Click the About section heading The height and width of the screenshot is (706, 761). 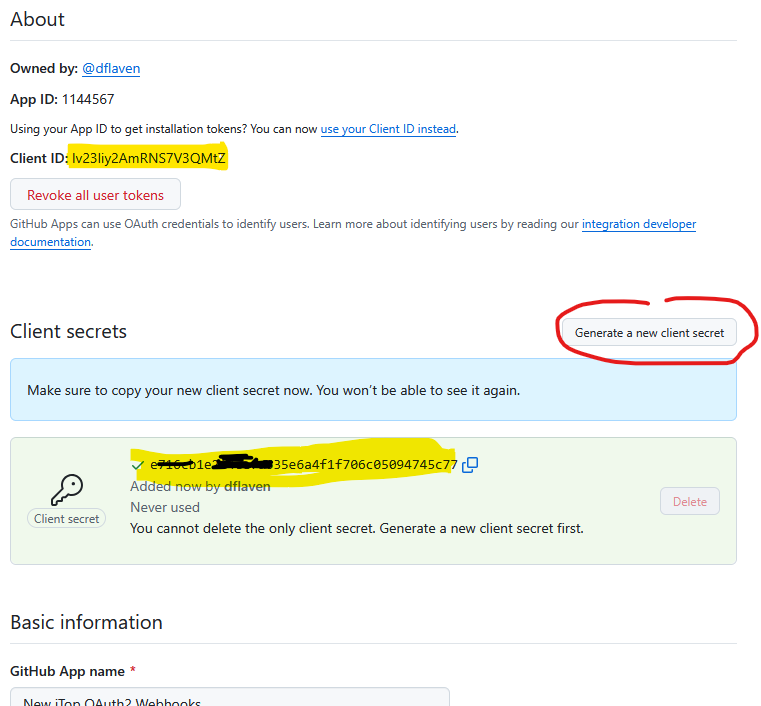[x=38, y=19]
